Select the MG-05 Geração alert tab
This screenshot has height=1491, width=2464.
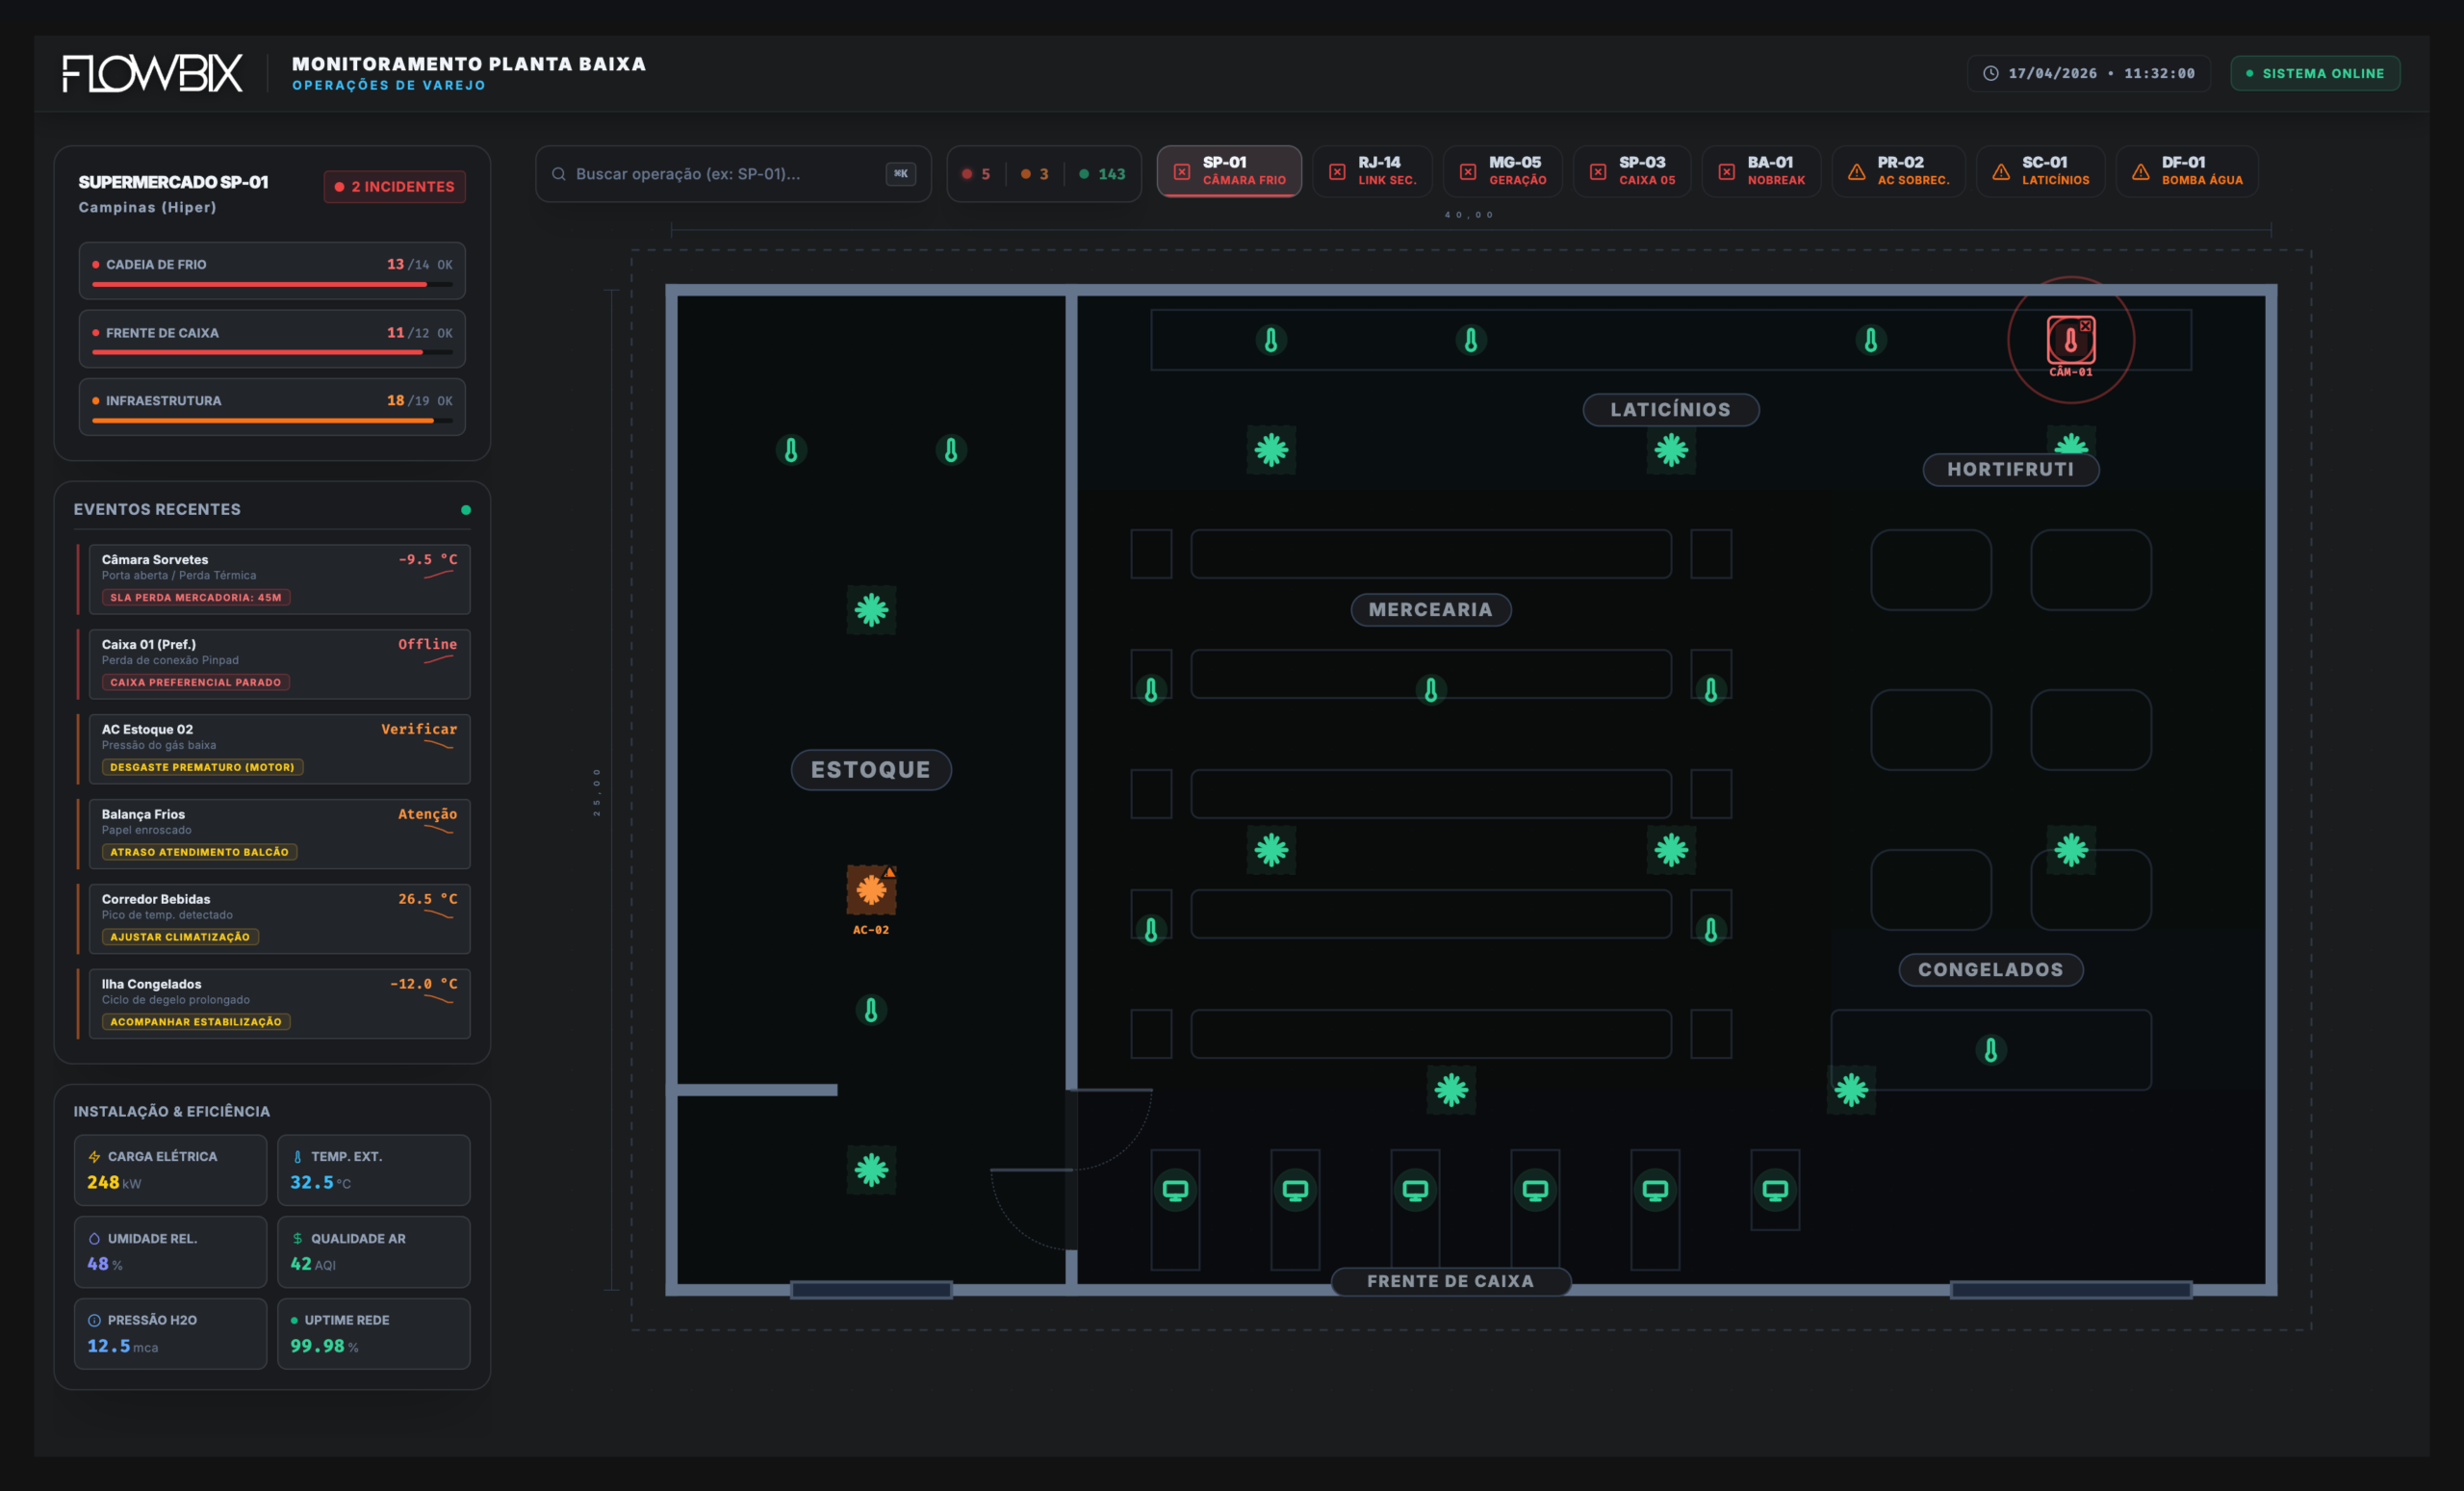click(1503, 170)
